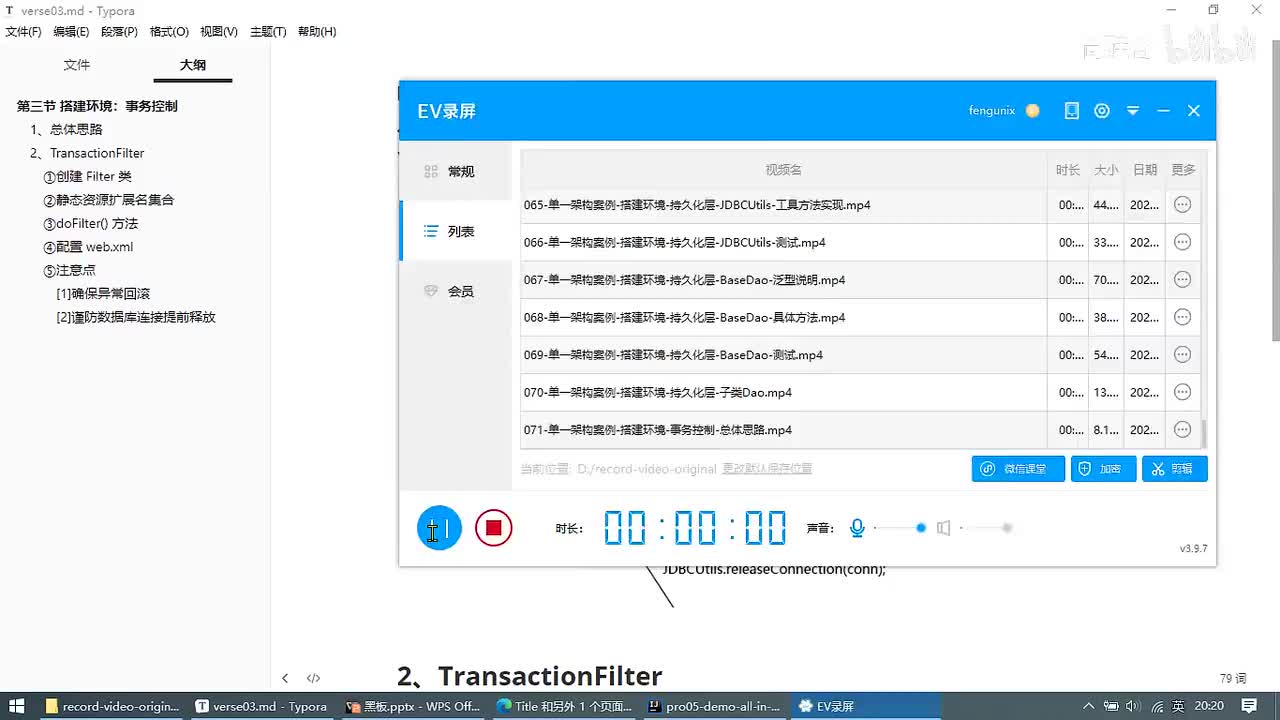
Task: Click the 剪辑 button
Action: coord(1175,468)
